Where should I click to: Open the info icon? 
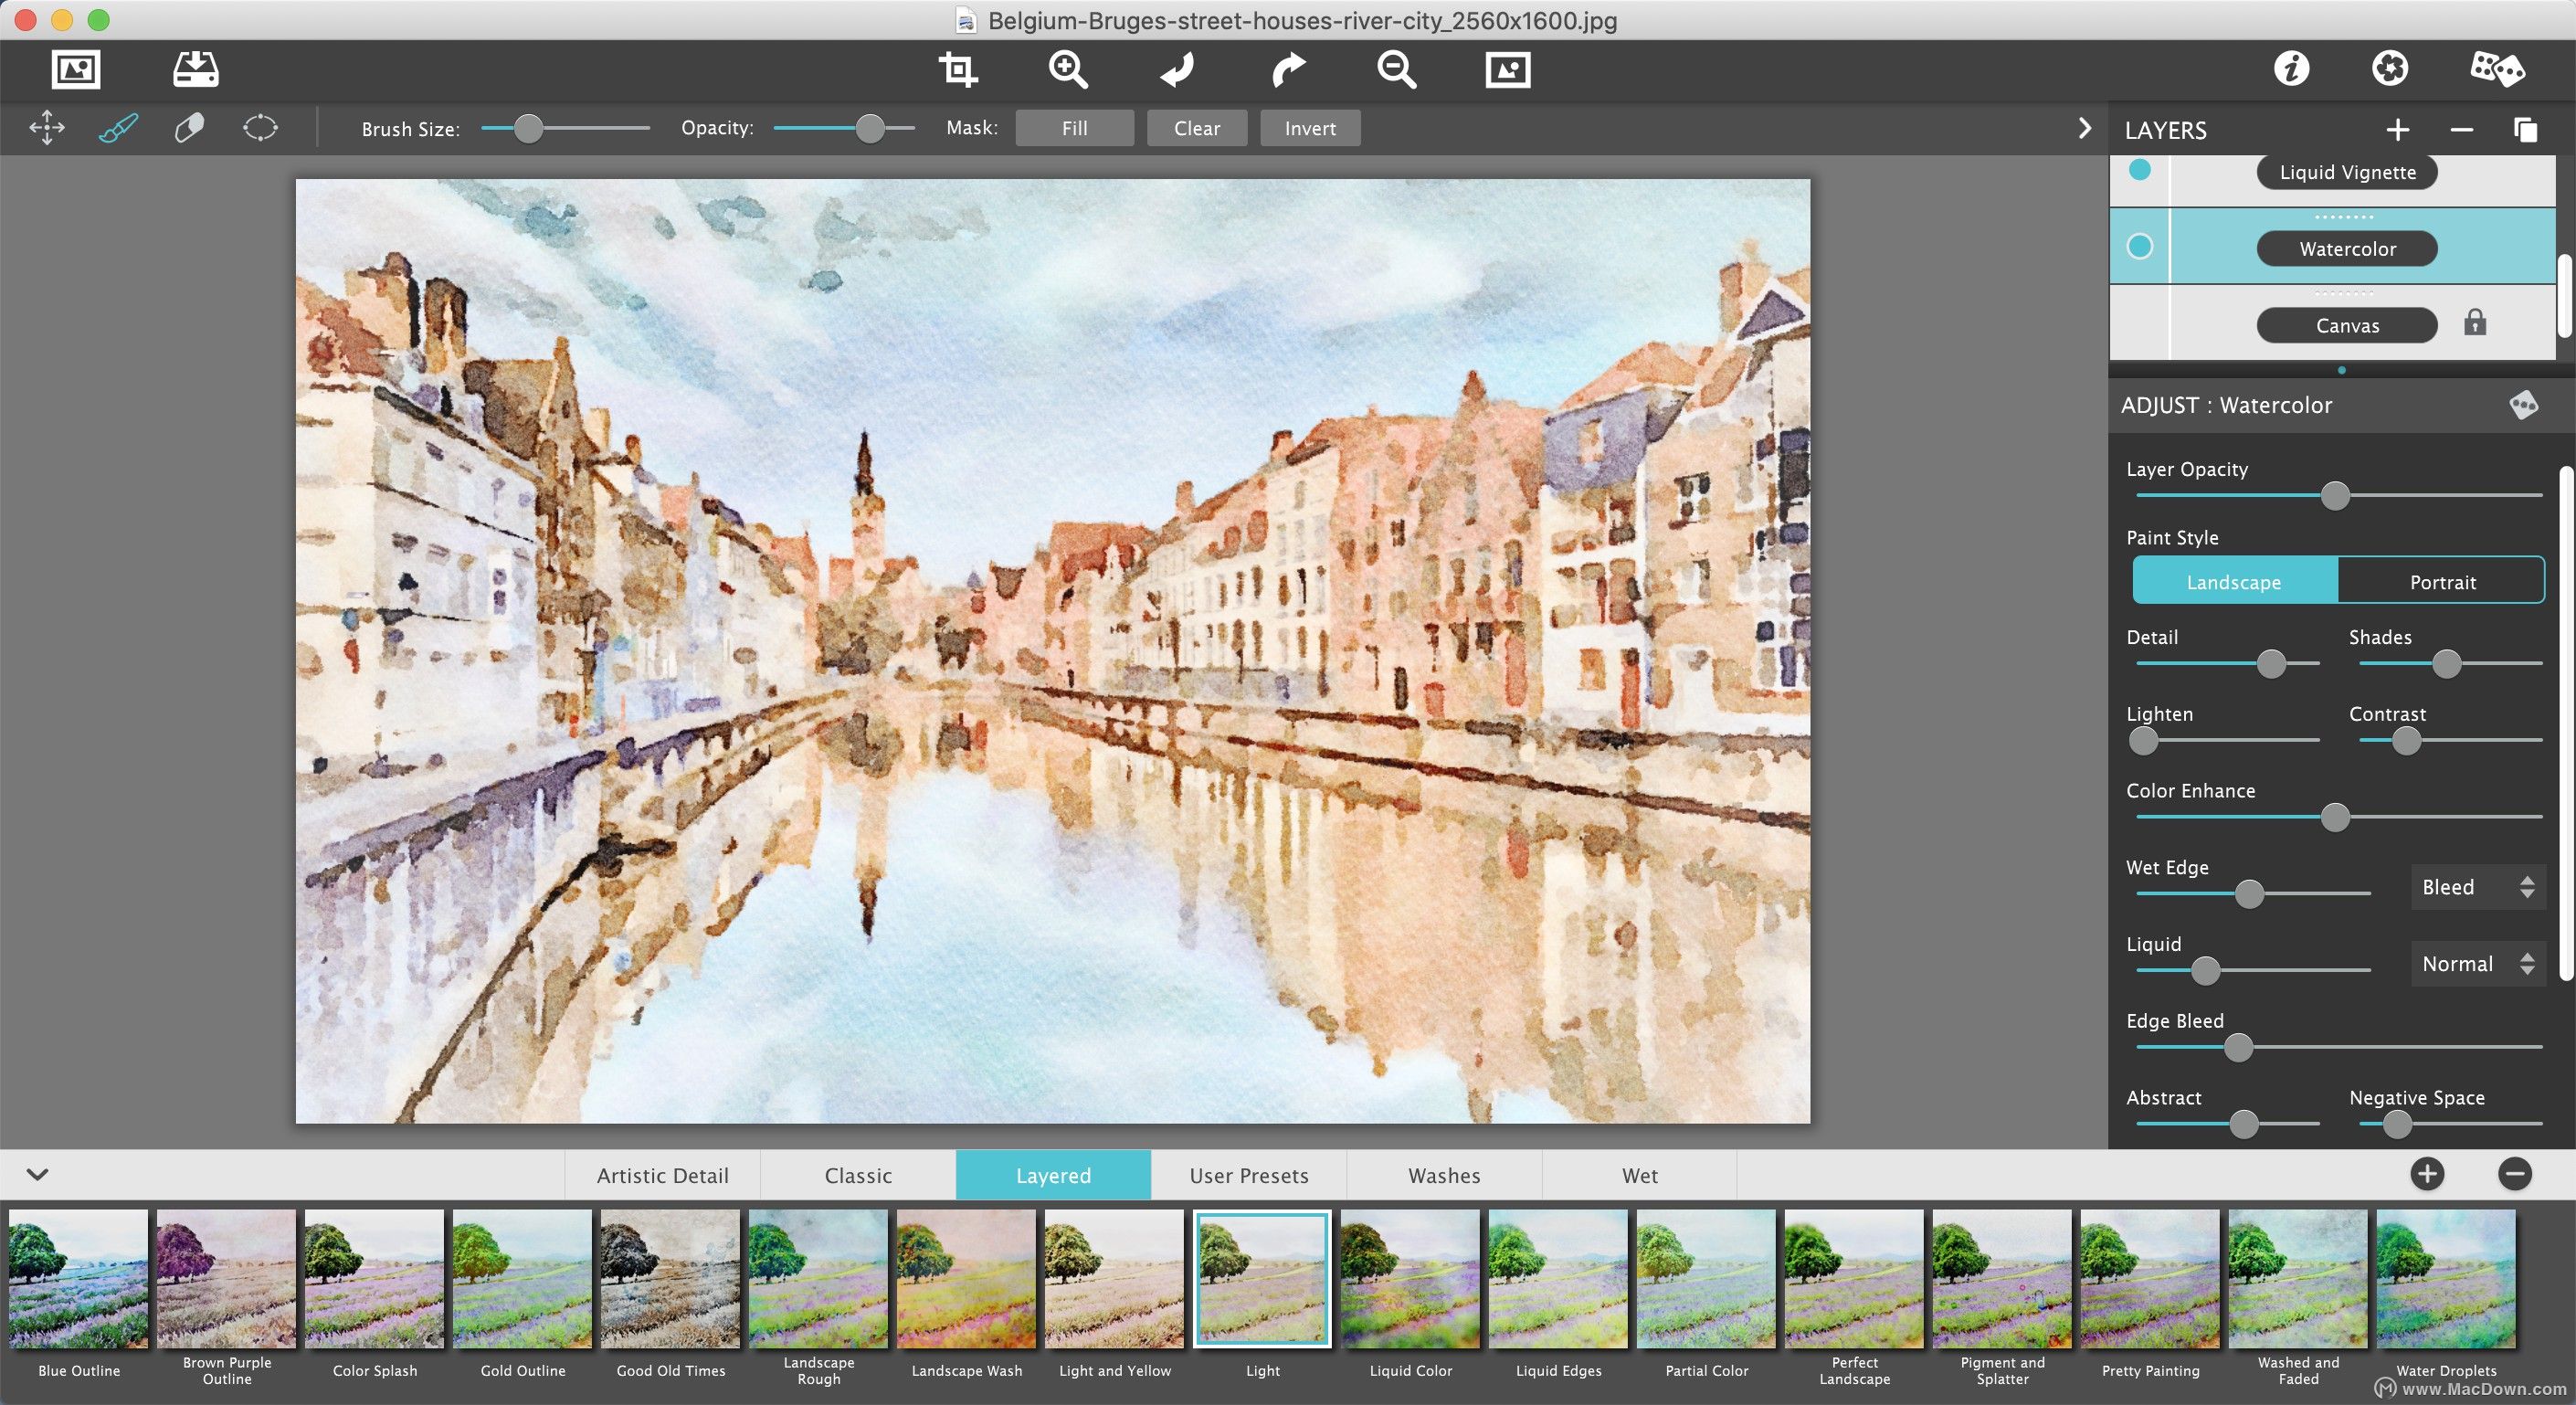click(2291, 68)
